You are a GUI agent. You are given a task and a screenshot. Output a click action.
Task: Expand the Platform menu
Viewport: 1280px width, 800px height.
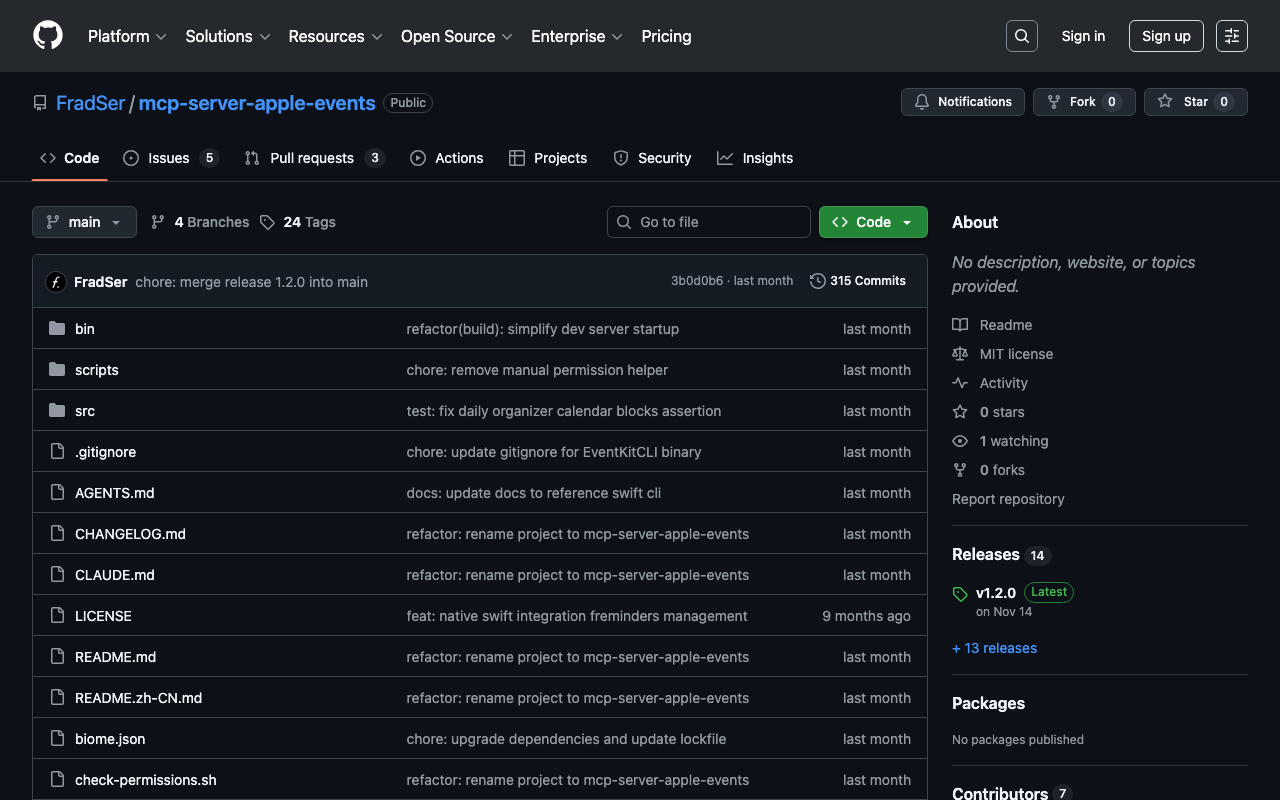point(126,36)
